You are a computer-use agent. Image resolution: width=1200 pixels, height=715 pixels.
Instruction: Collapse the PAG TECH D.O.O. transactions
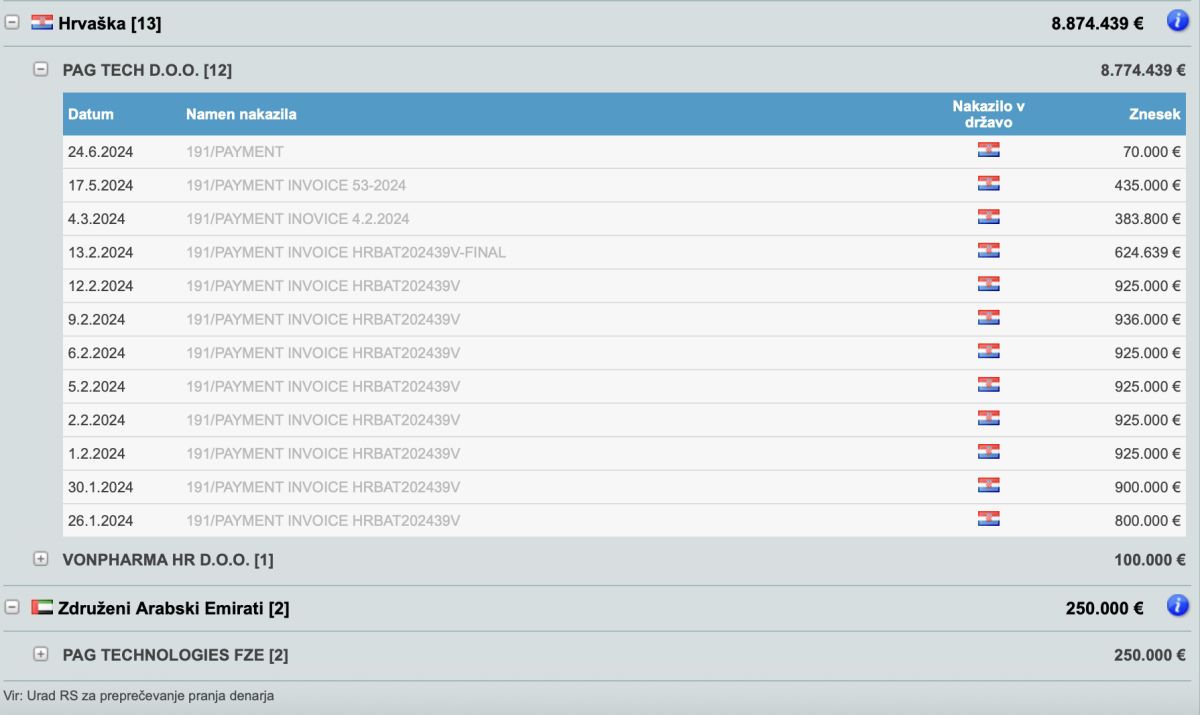pyautogui.click(x=41, y=70)
